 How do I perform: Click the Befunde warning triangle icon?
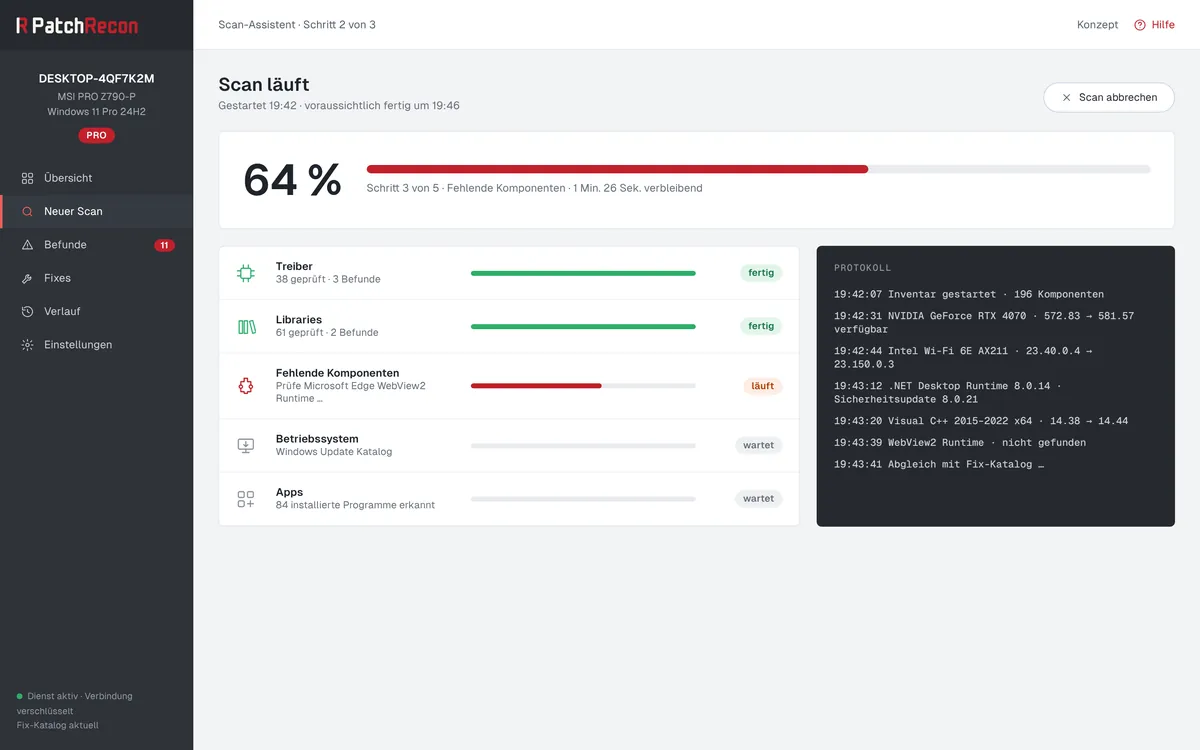(x=28, y=245)
